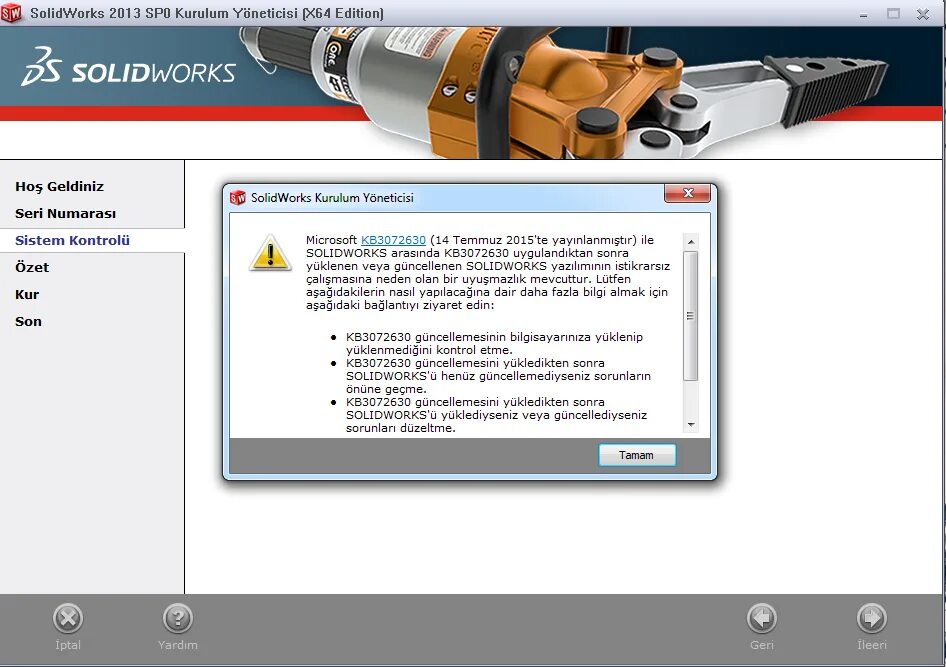Open the KB3072630 hyperlink
This screenshot has height=667, width=946.
[393, 240]
